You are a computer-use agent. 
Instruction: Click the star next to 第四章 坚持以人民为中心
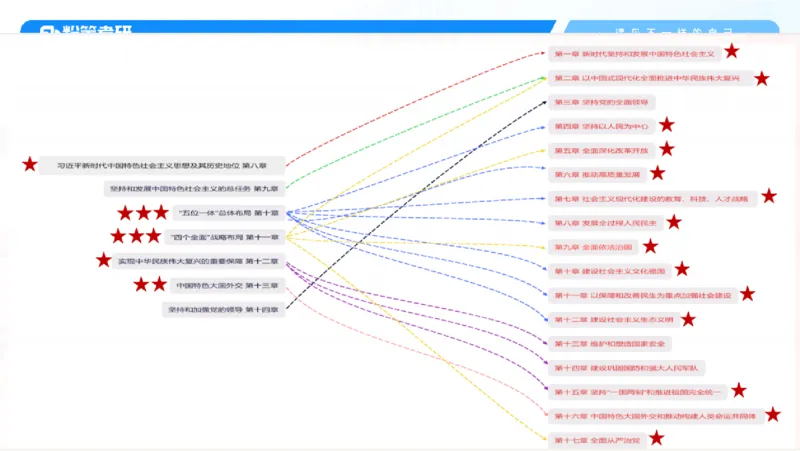(667, 126)
